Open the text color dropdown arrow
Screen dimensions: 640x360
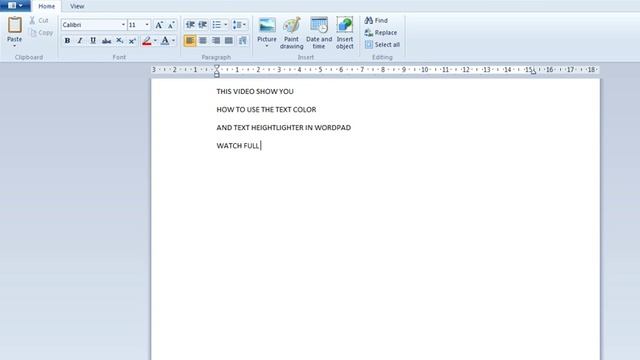(173, 41)
